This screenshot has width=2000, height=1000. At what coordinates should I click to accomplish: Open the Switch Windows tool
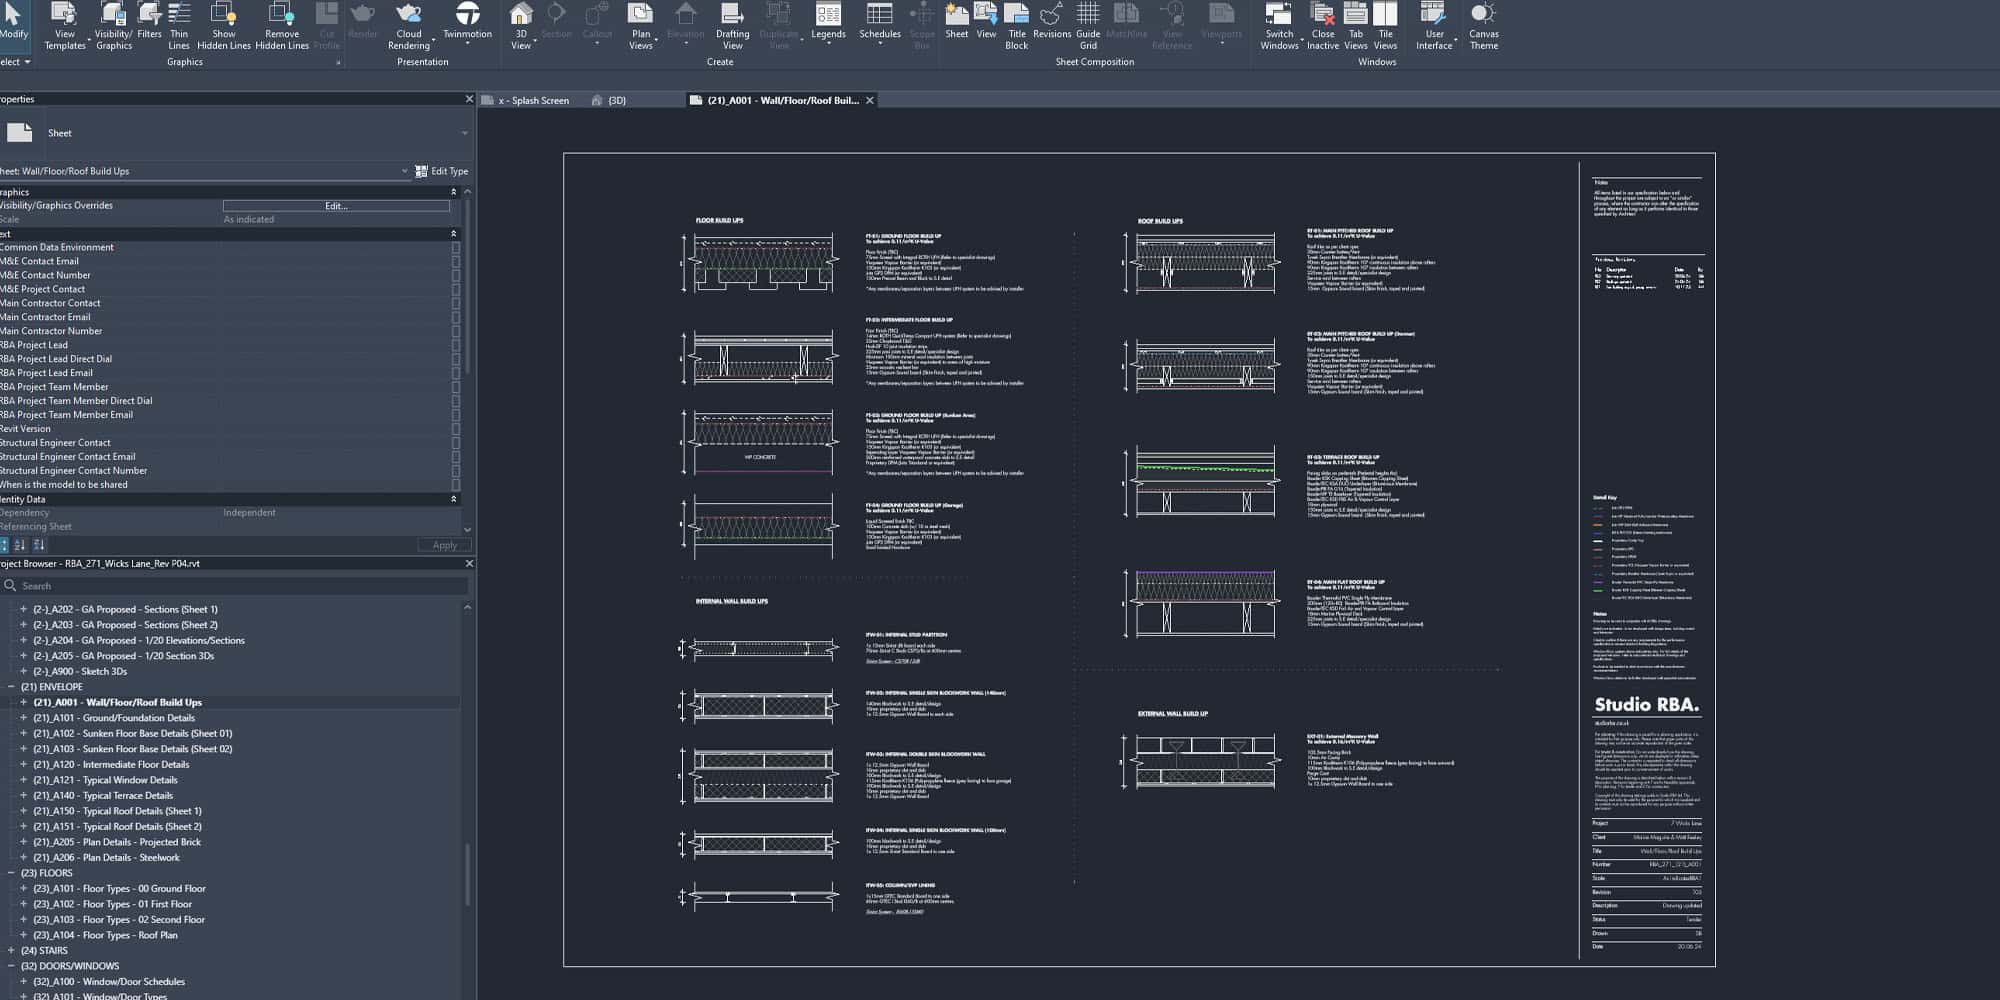point(1279,27)
